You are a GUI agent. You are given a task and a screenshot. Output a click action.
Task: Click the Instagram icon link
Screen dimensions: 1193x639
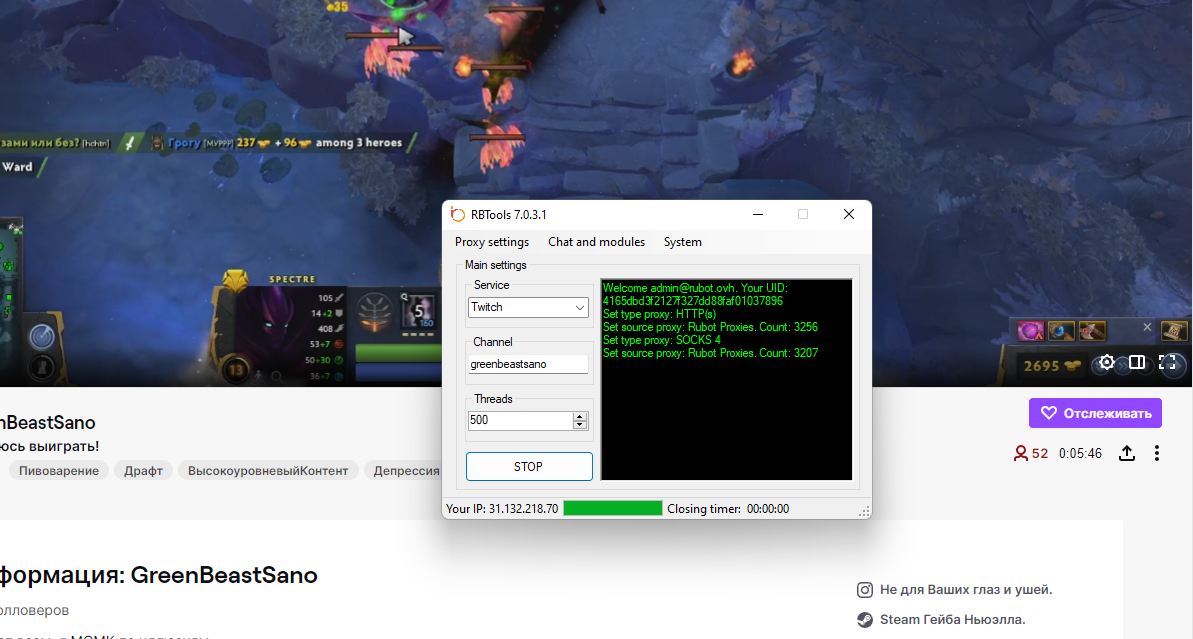point(865,590)
